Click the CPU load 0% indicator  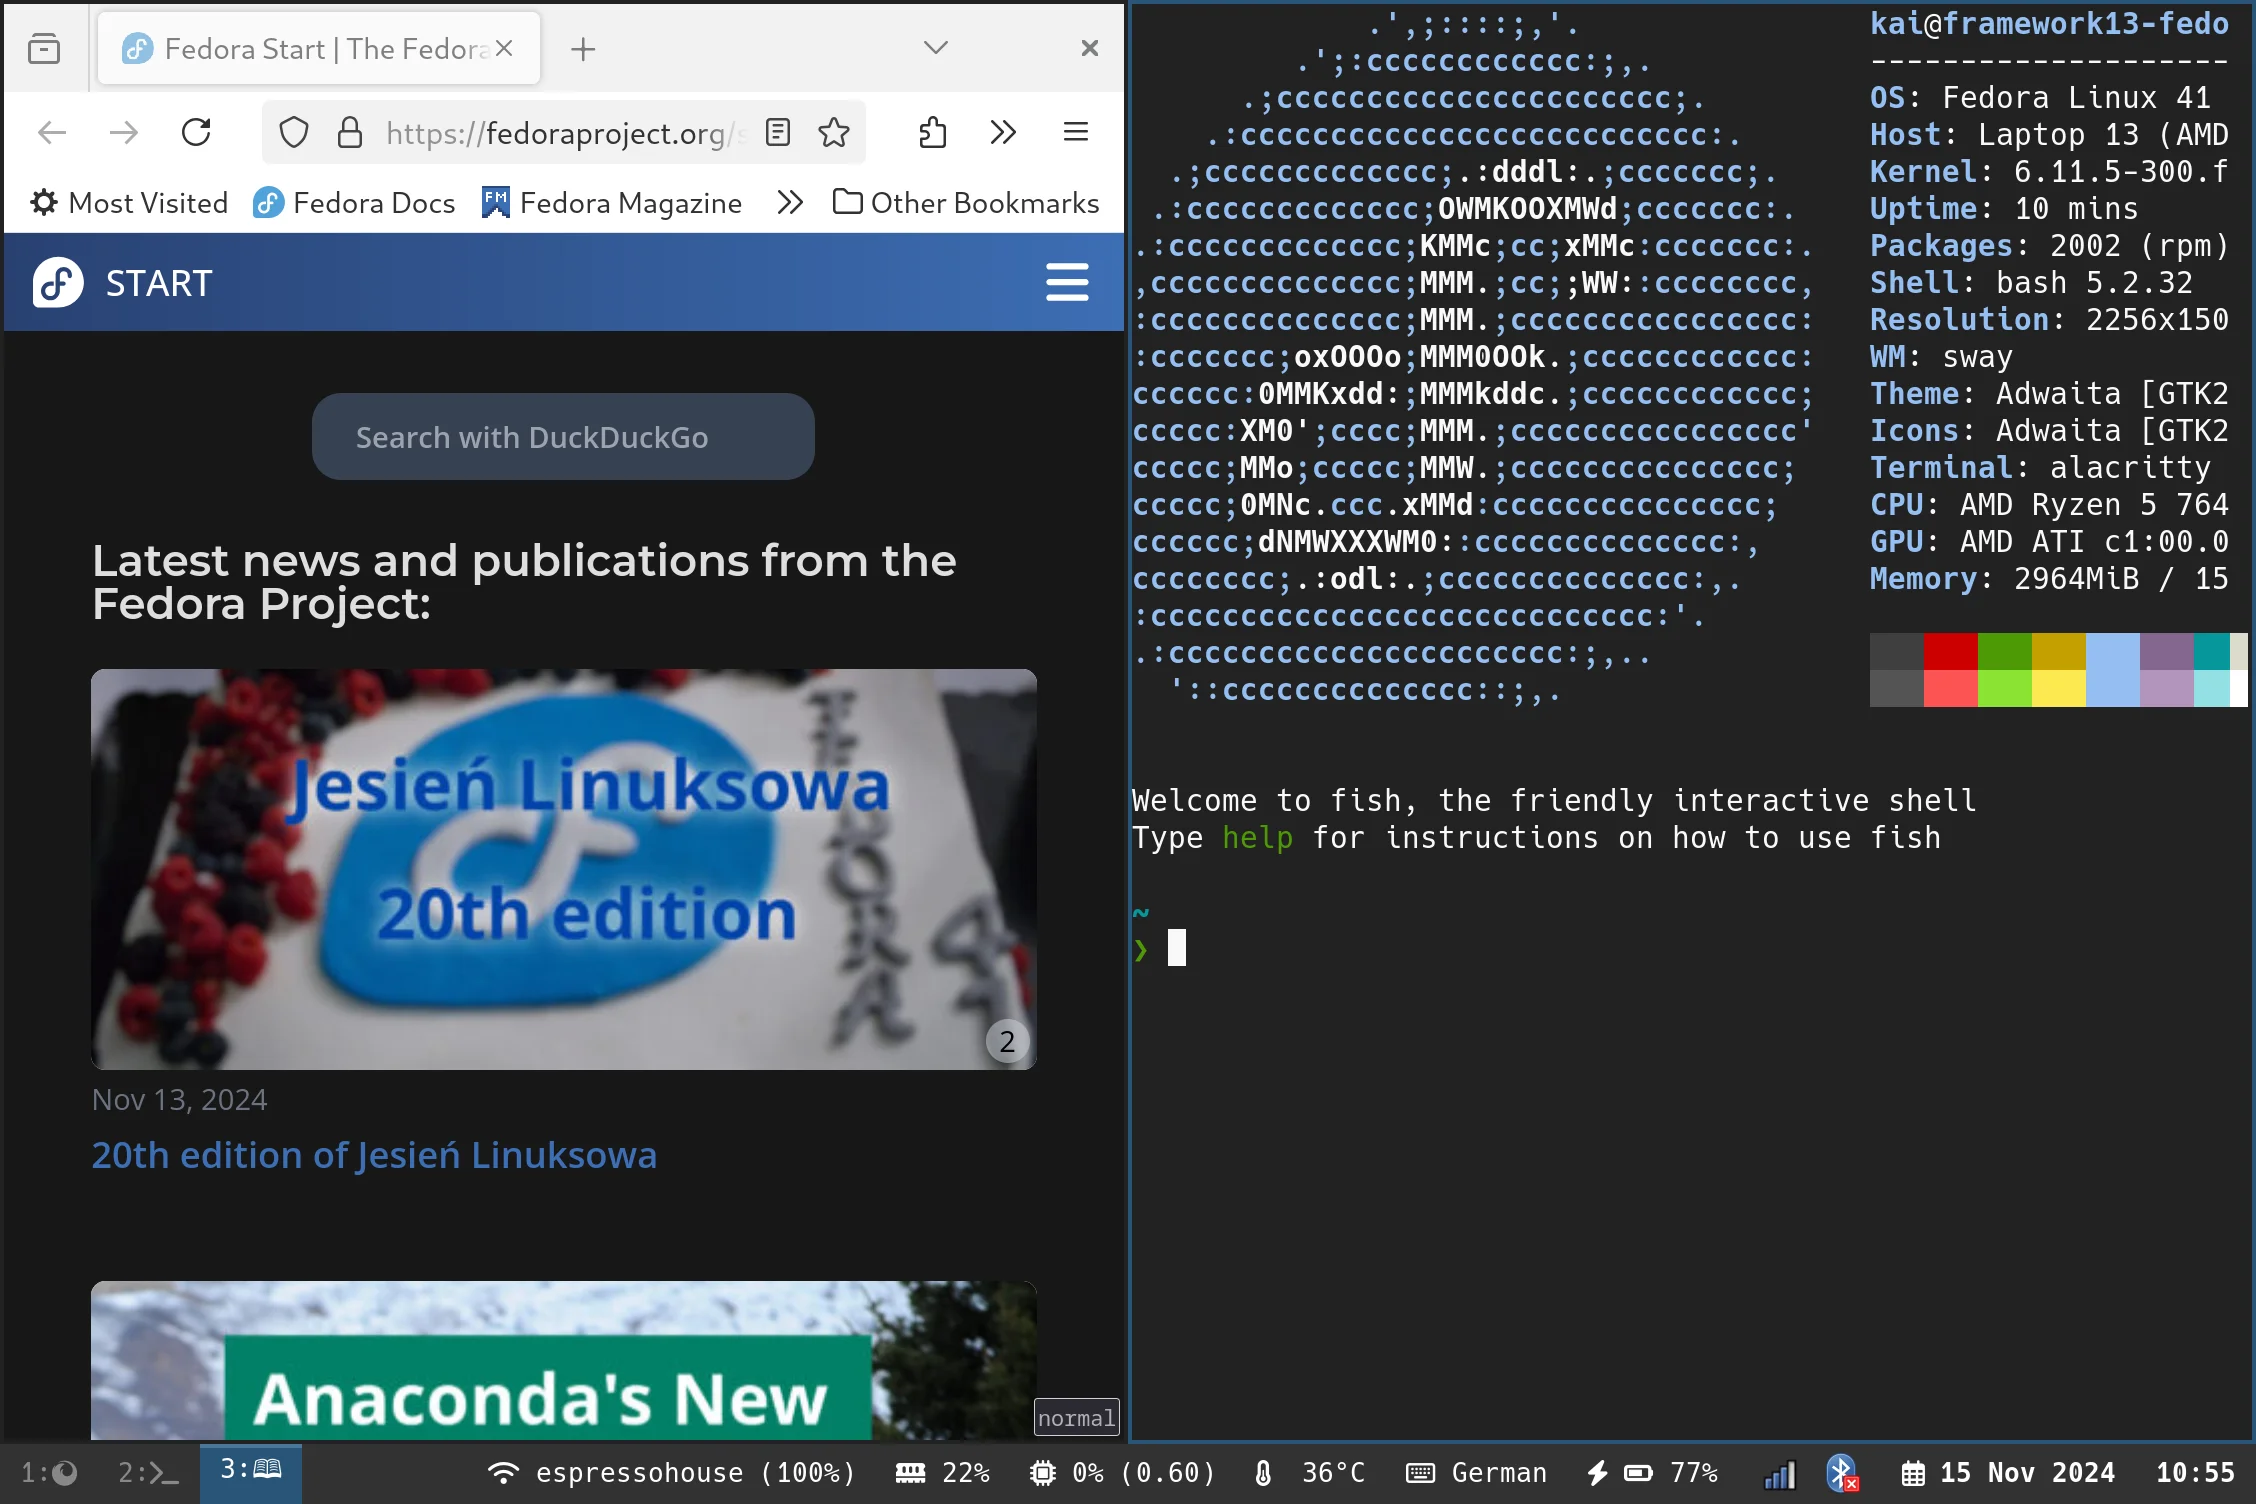tap(1122, 1473)
